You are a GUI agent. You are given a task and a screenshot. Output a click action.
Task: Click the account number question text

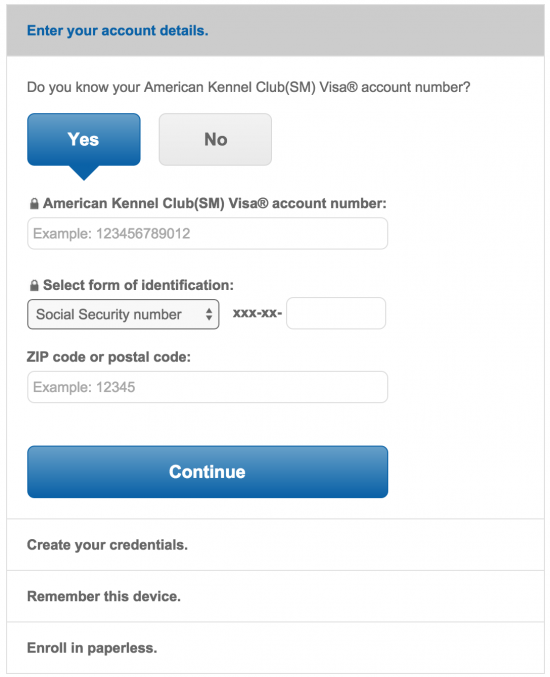(x=249, y=87)
